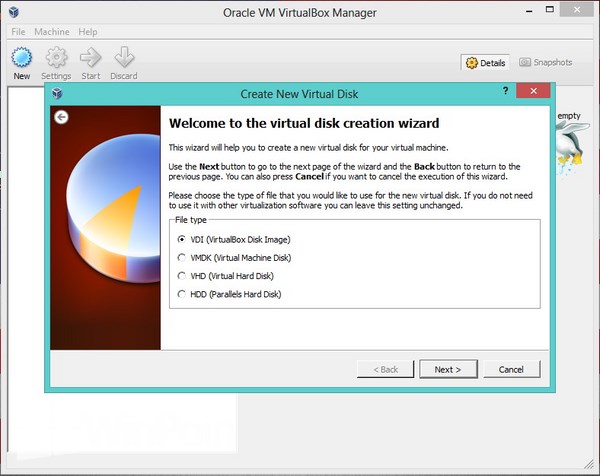Open the Help menu

coord(88,32)
